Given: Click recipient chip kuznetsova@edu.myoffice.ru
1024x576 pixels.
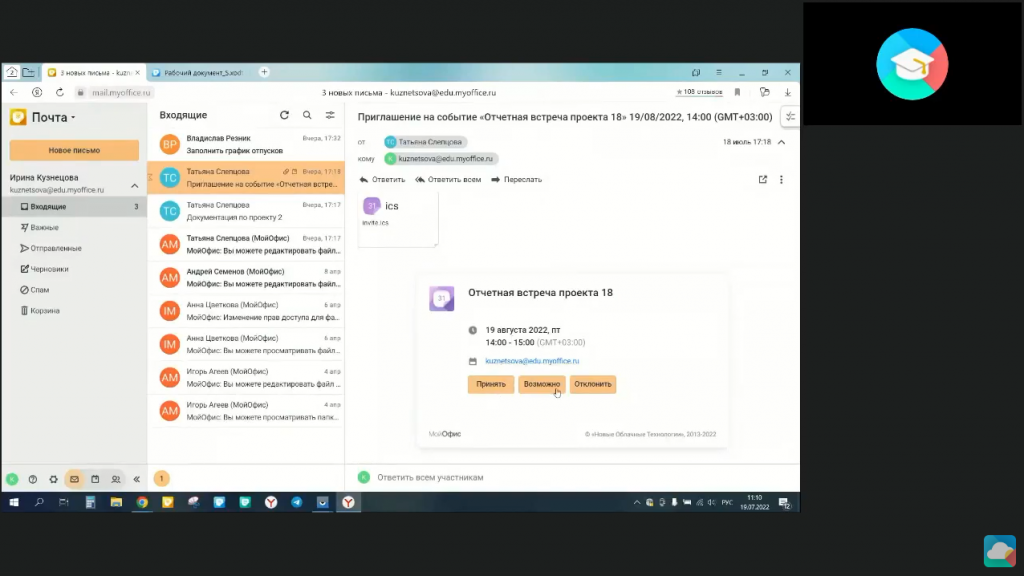Looking at the screenshot, I should click(440, 159).
